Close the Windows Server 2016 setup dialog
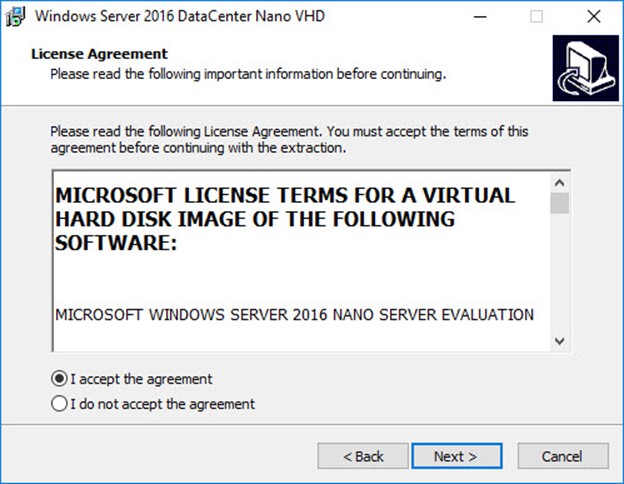The width and height of the screenshot is (624, 484). pos(595,17)
